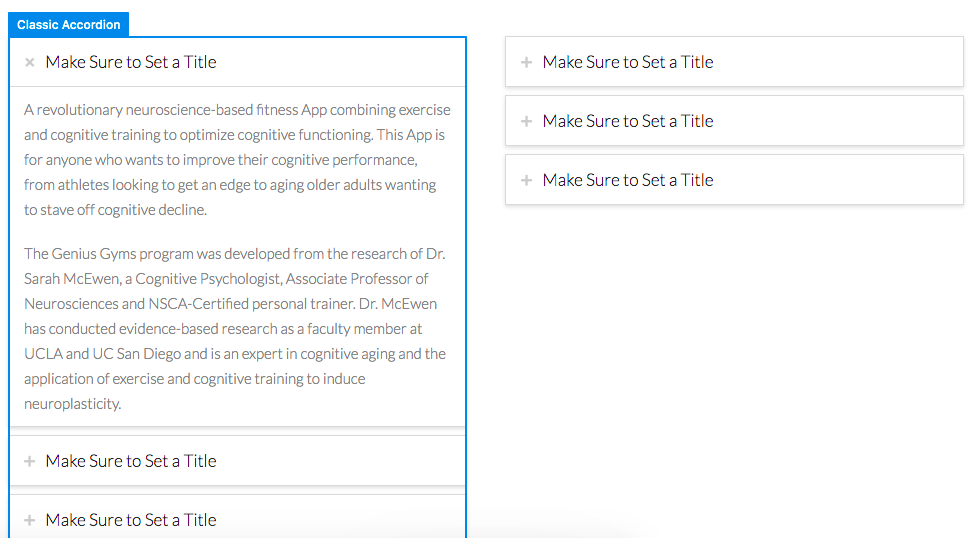970x538 pixels.
Task: Click text 'NSCA-Certified personal trainer'
Action: tap(252, 304)
